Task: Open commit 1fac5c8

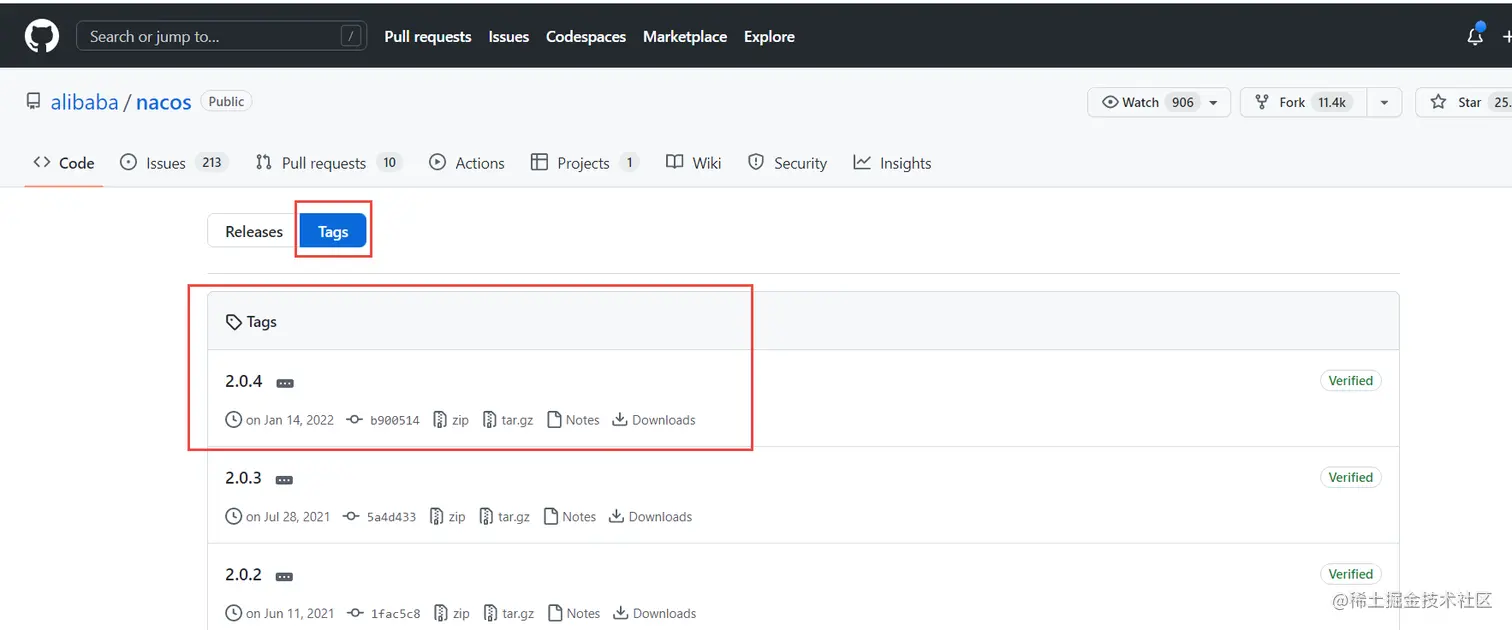Action: (384, 614)
